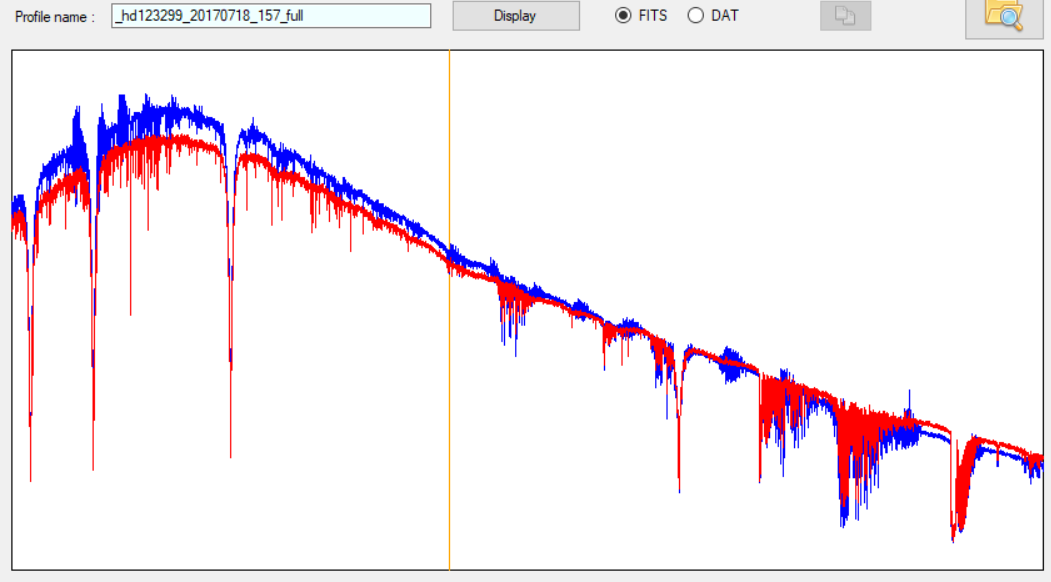This screenshot has width=1051, height=582.
Task: Click the 'Profile name :' label
Action: click(x=55, y=17)
